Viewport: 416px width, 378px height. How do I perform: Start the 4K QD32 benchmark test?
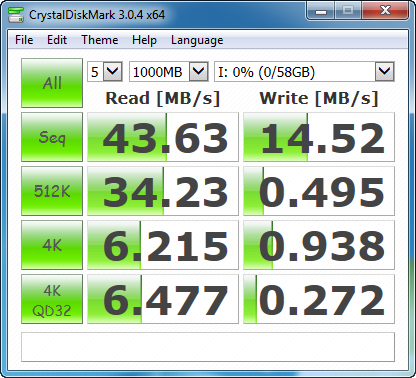(52, 299)
